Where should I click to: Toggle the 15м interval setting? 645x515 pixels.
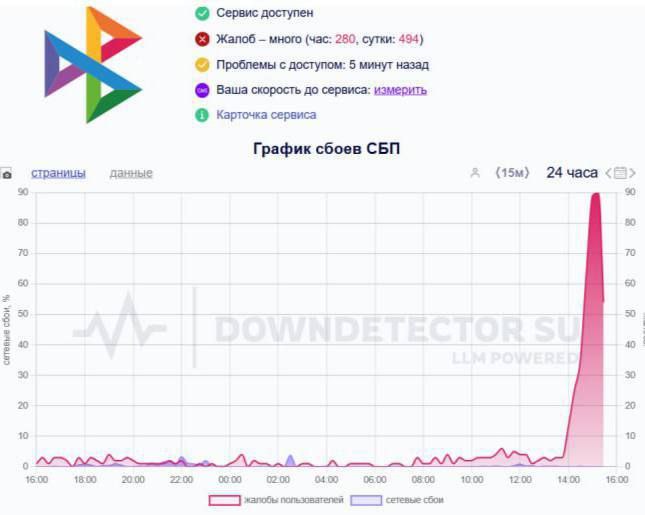pyautogui.click(x=512, y=173)
